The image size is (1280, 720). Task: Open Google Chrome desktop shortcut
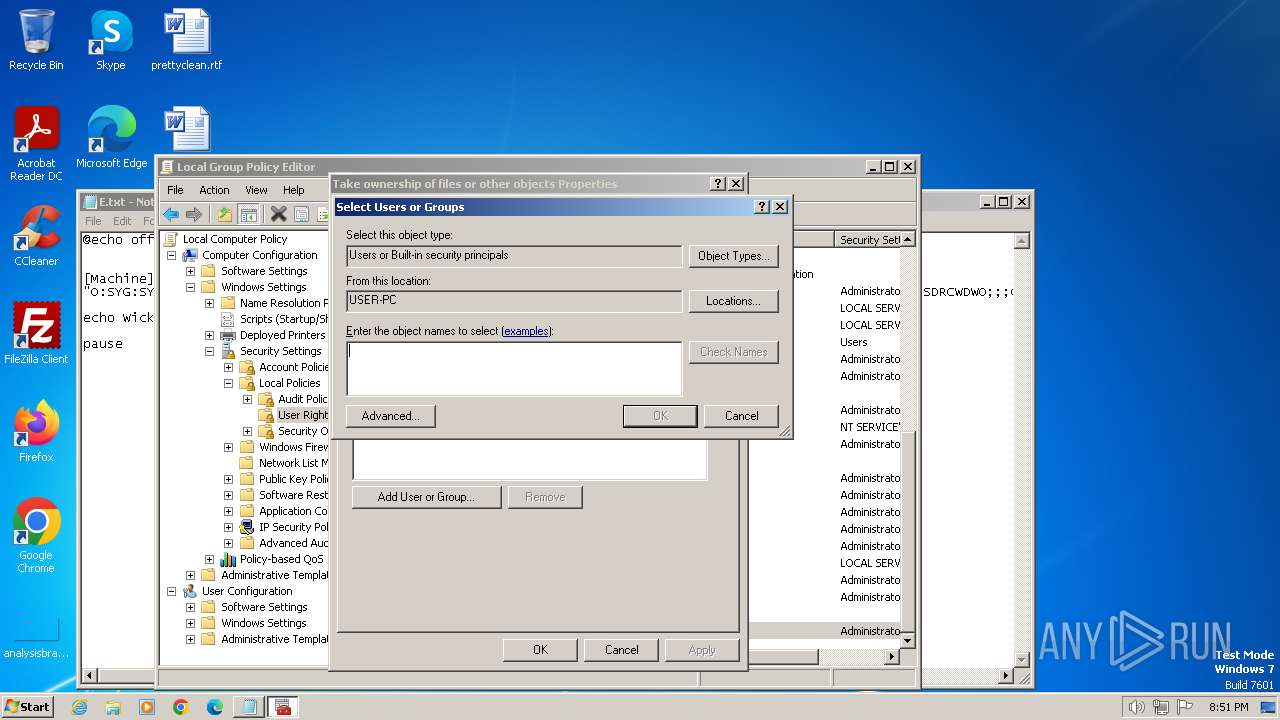click(36, 536)
